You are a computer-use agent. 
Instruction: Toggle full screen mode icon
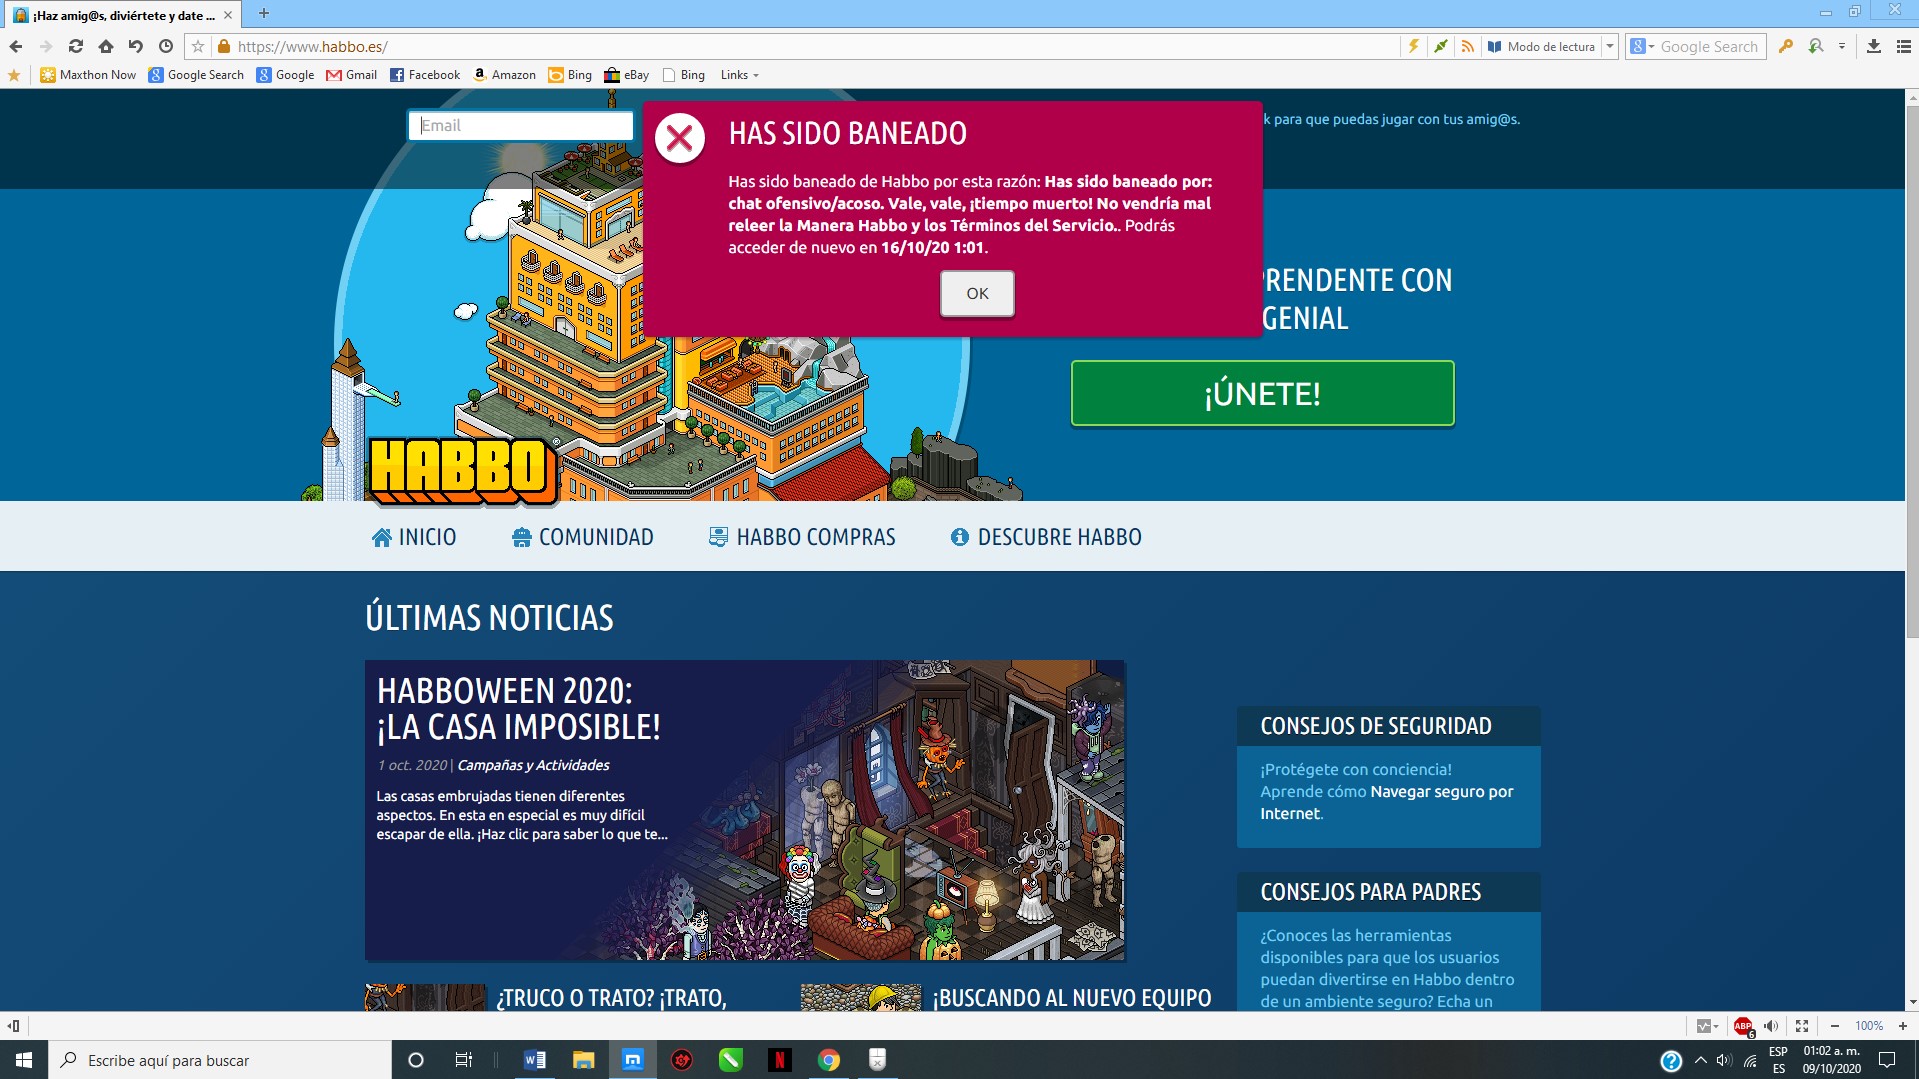(x=1802, y=1025)
